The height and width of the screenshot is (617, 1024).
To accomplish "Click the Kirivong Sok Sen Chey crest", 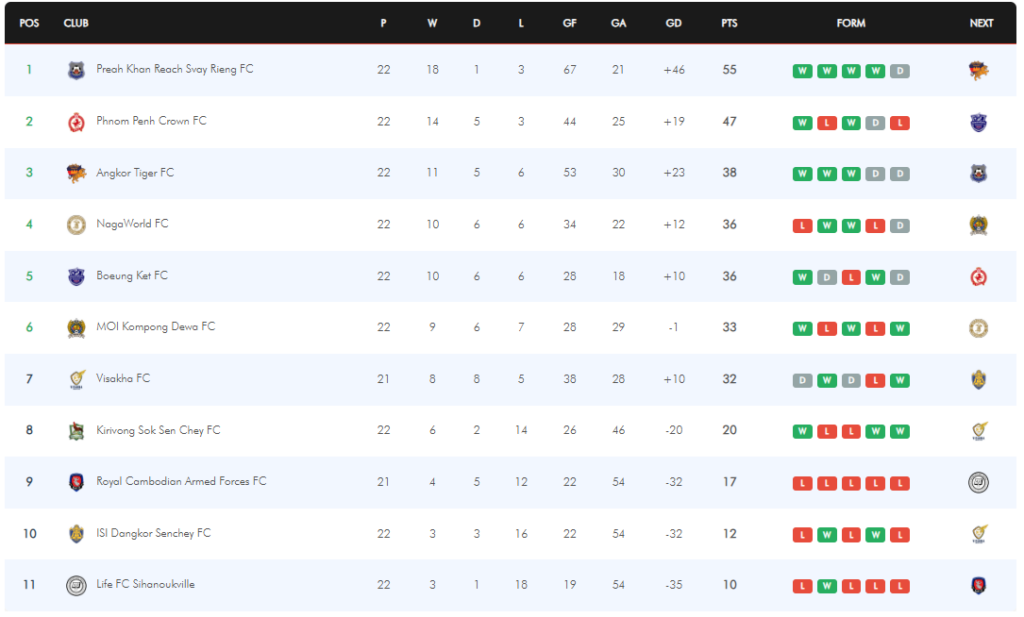I will click(76, 431).
